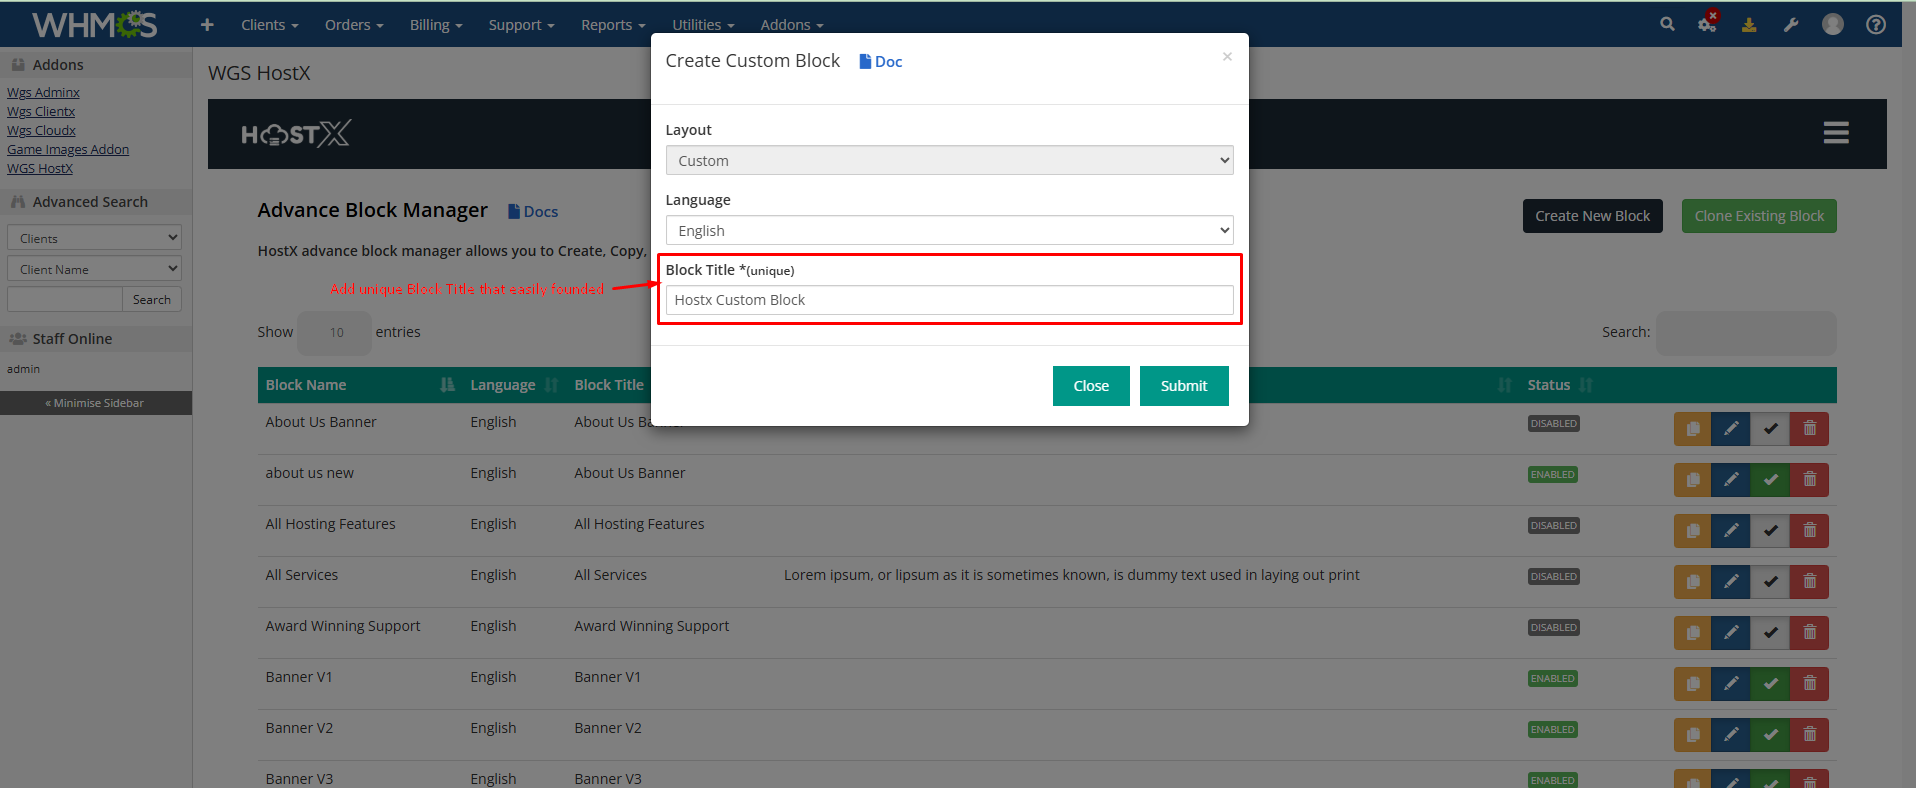The image size is (1916, 788).
Task: Click the plus add-new icon in navbar
Action: tap(207, 25)
